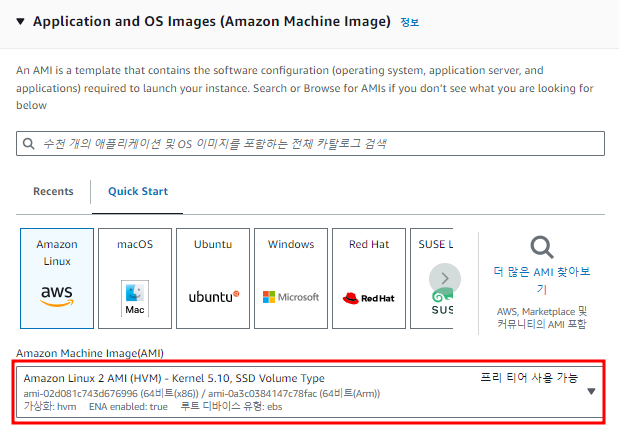Select the macOS AMI card
The image size is (619, 433).
(135, 278)
